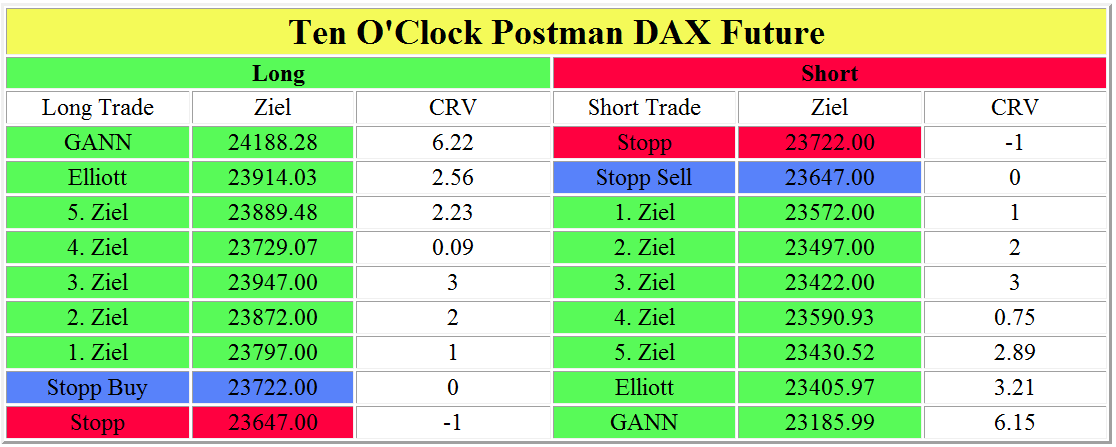The width and height of the screenshot is (1116, 447).
Task: Click the Short Trade column header
Action: tap(644, 108)
